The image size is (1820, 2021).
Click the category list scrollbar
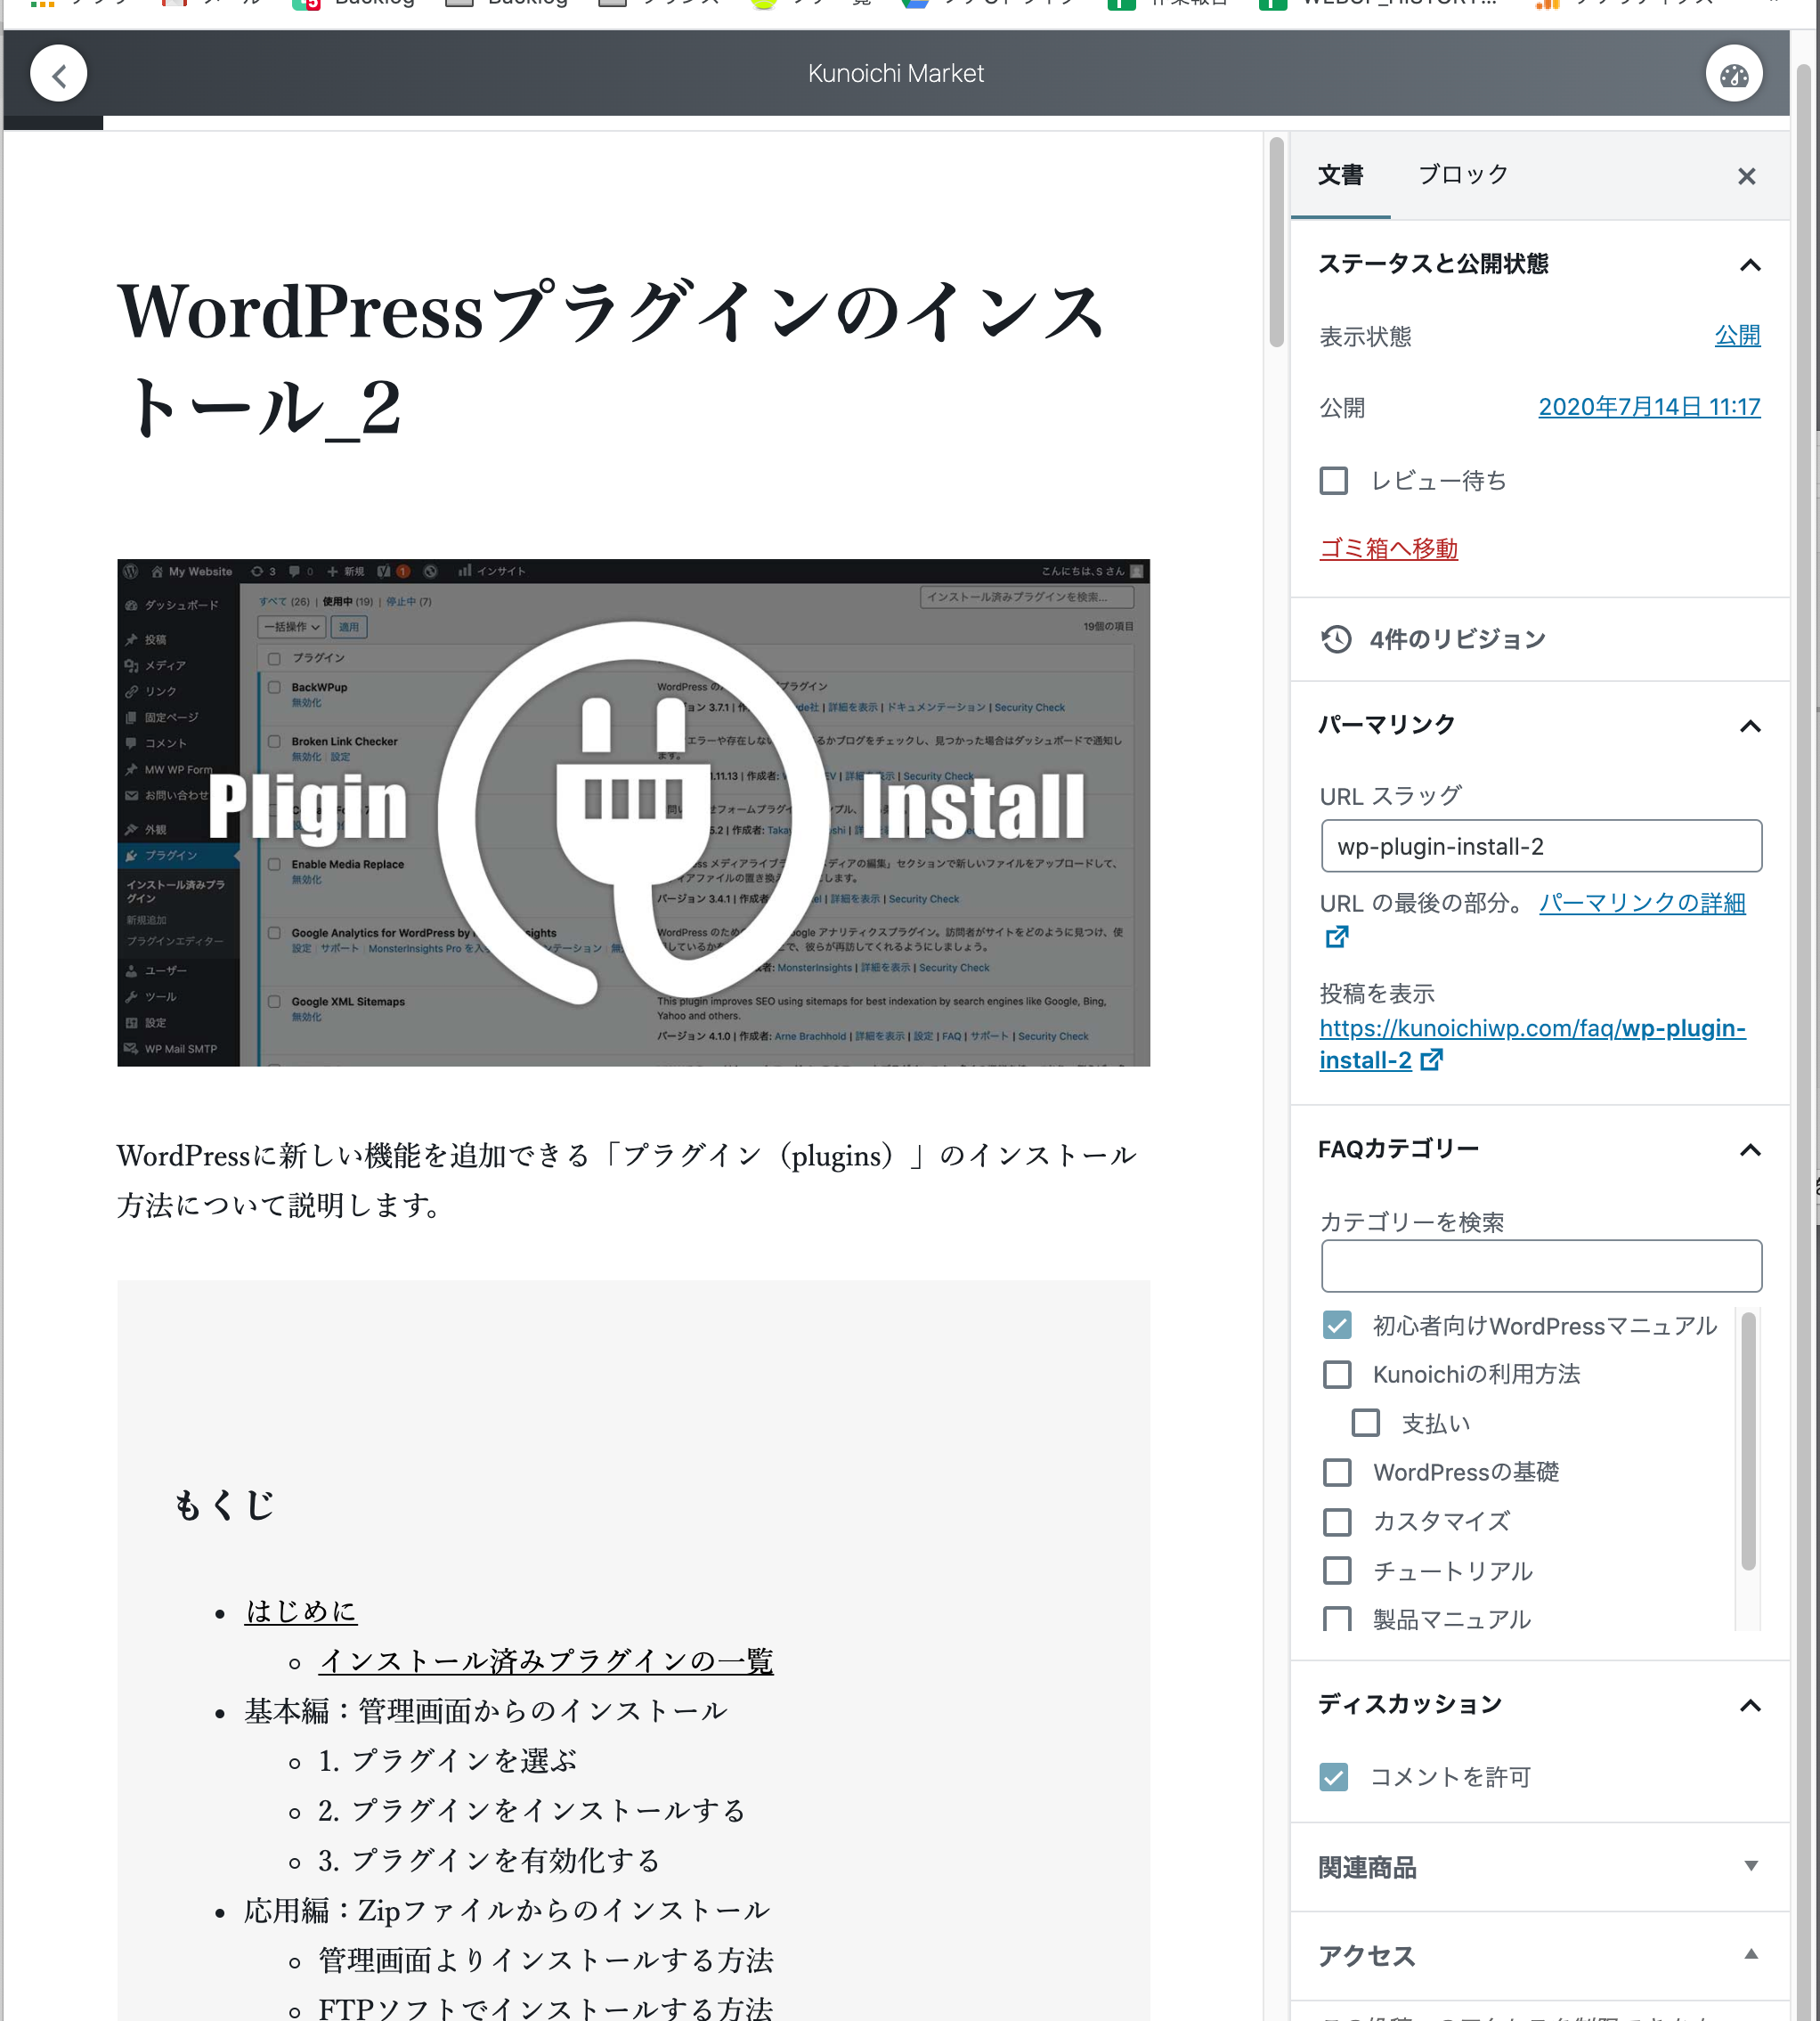(1748, 1442)
